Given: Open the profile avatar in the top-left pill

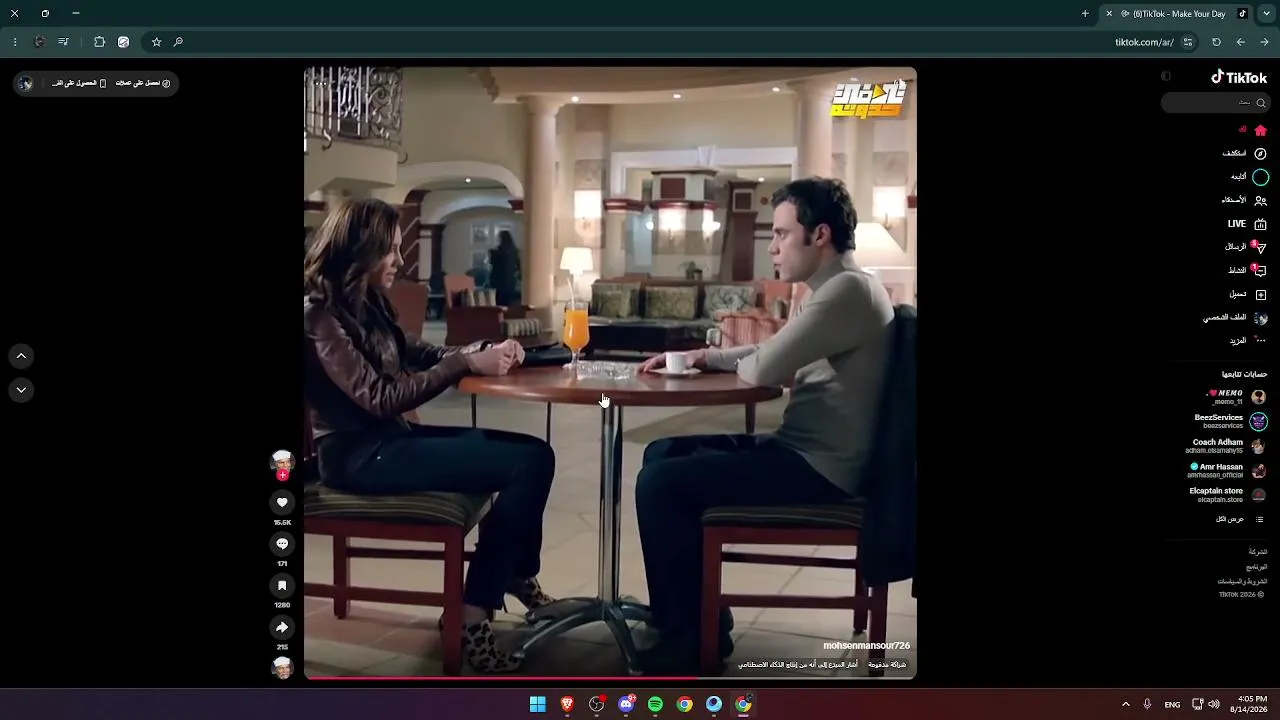Looking at the screenshot, I should (26, 83).
